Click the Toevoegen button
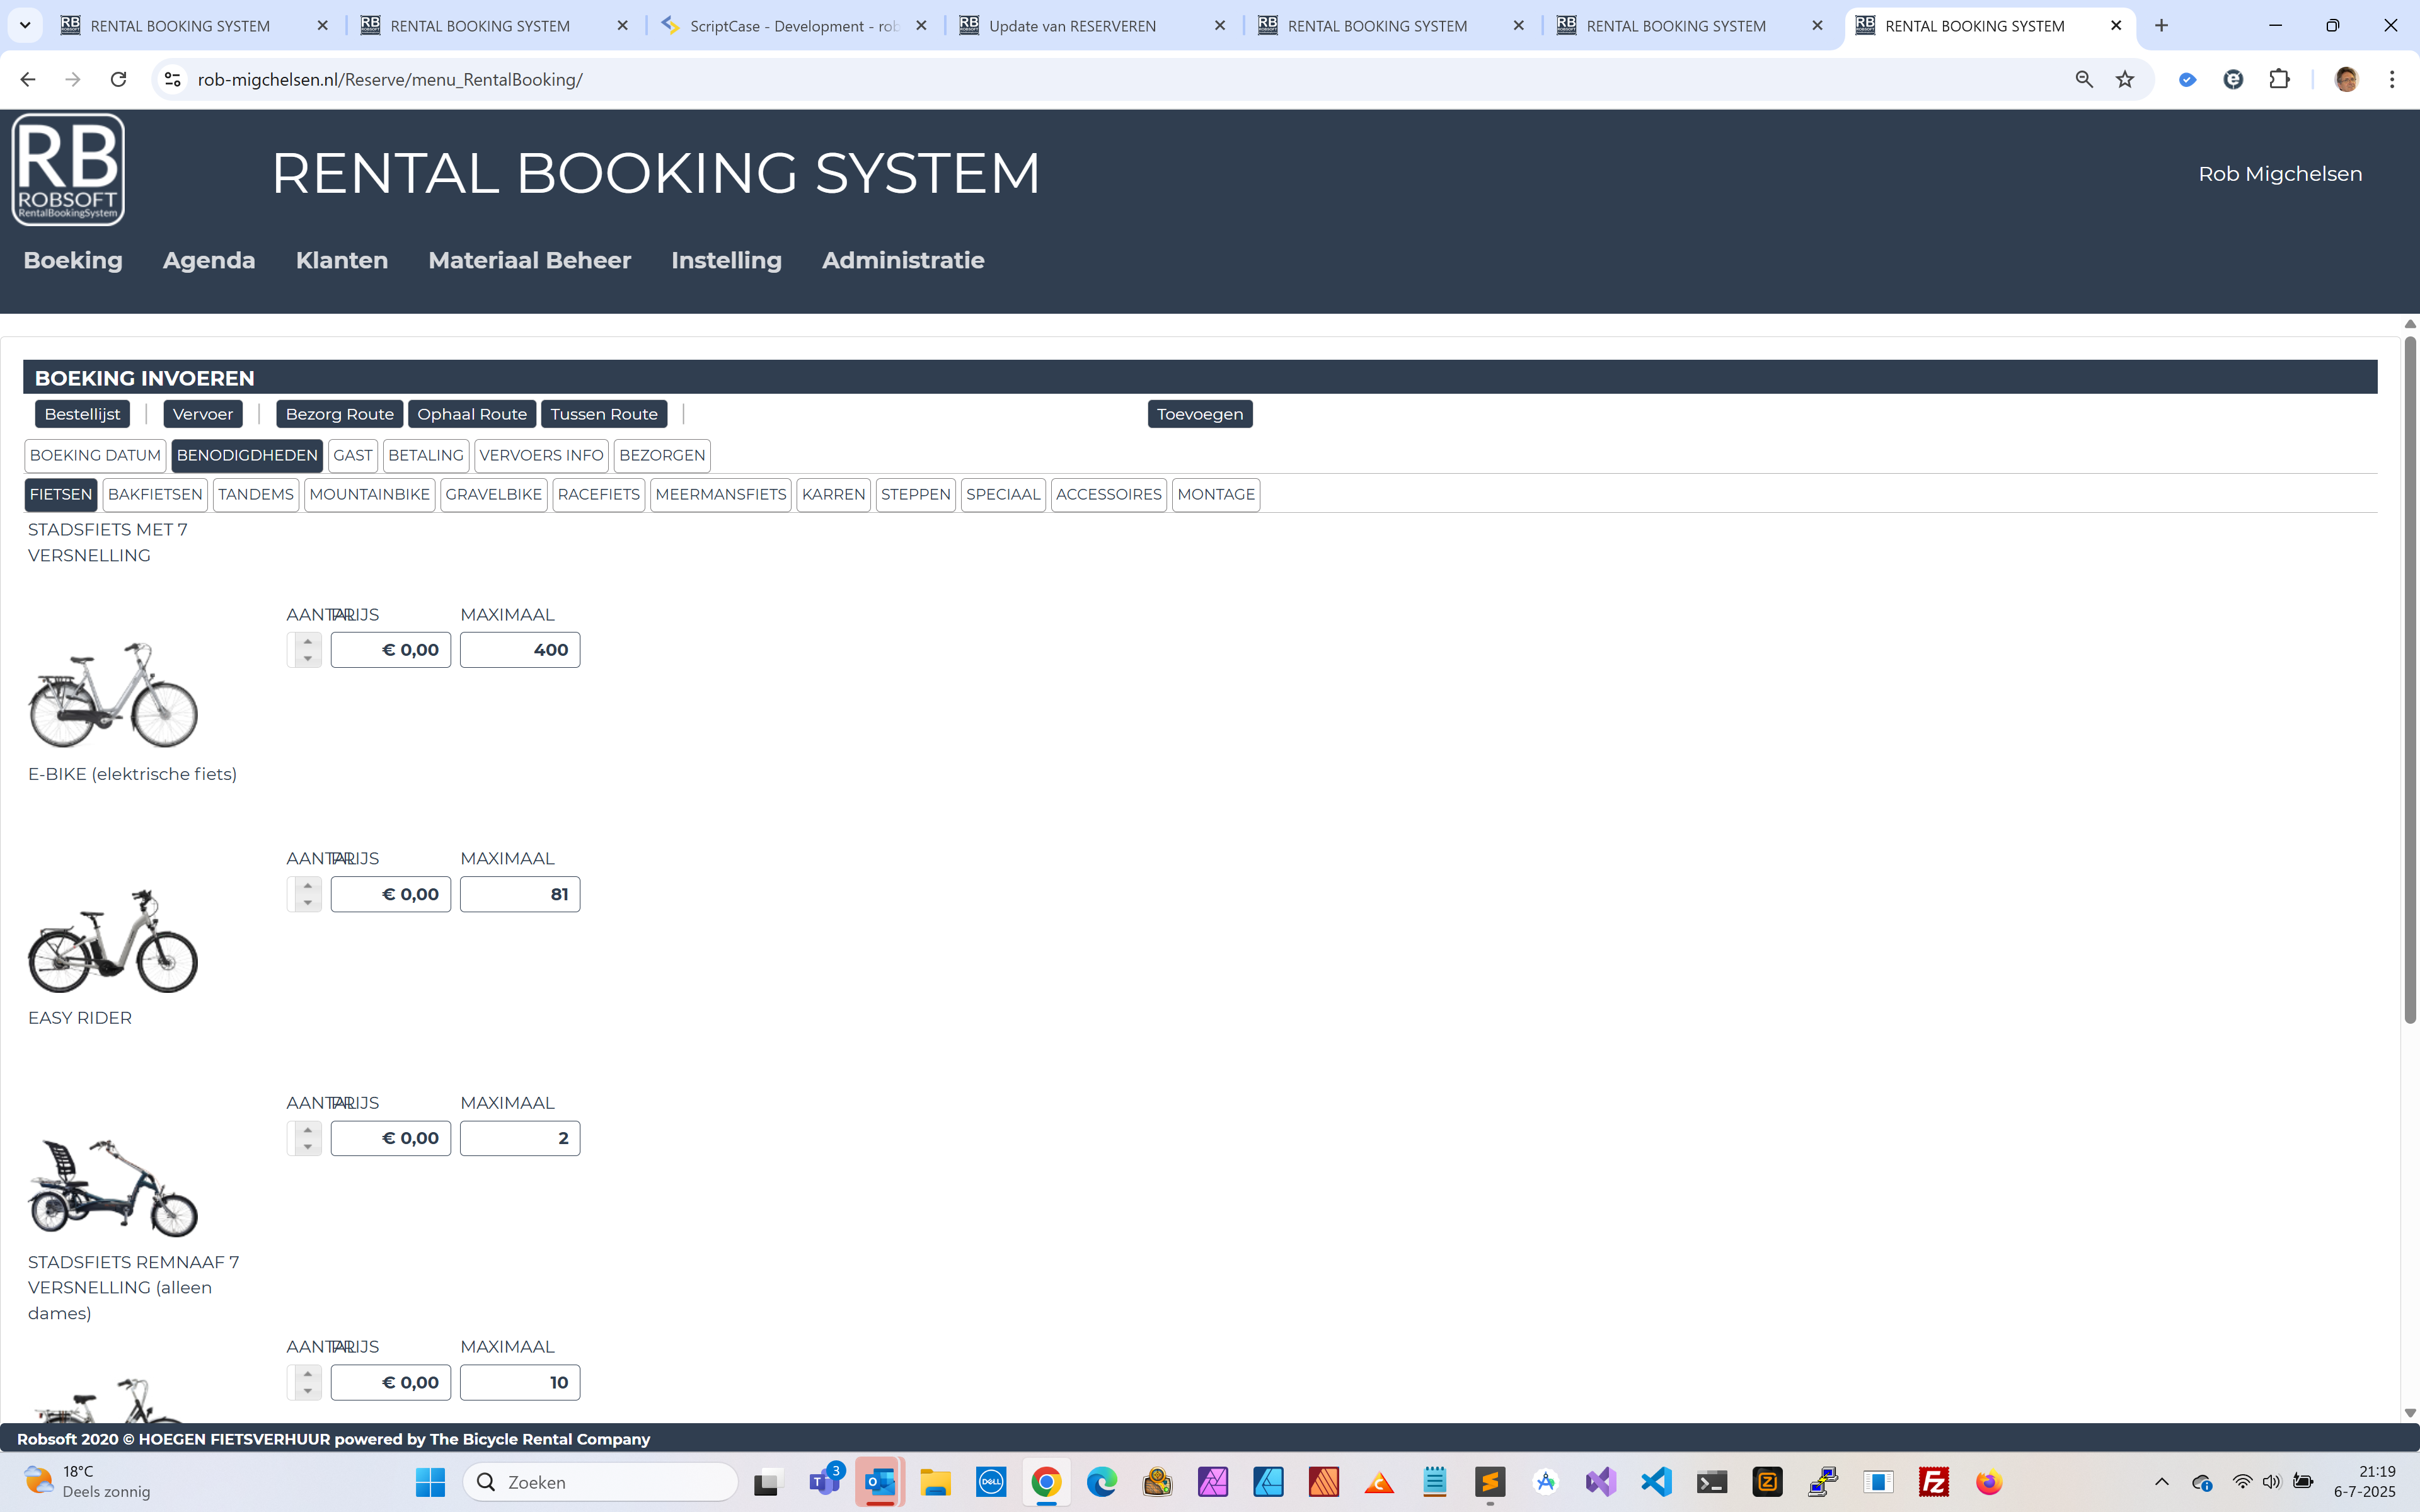The image size is (2420, 1512). coord(1200,414)
